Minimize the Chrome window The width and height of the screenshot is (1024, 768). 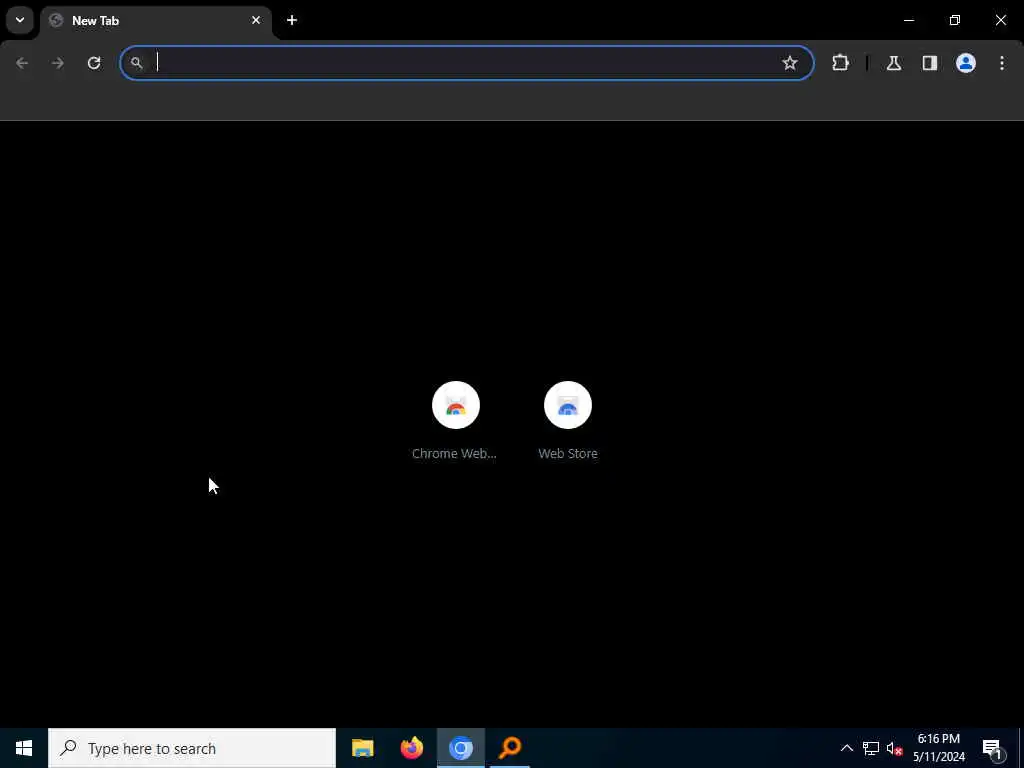(909, 20)
